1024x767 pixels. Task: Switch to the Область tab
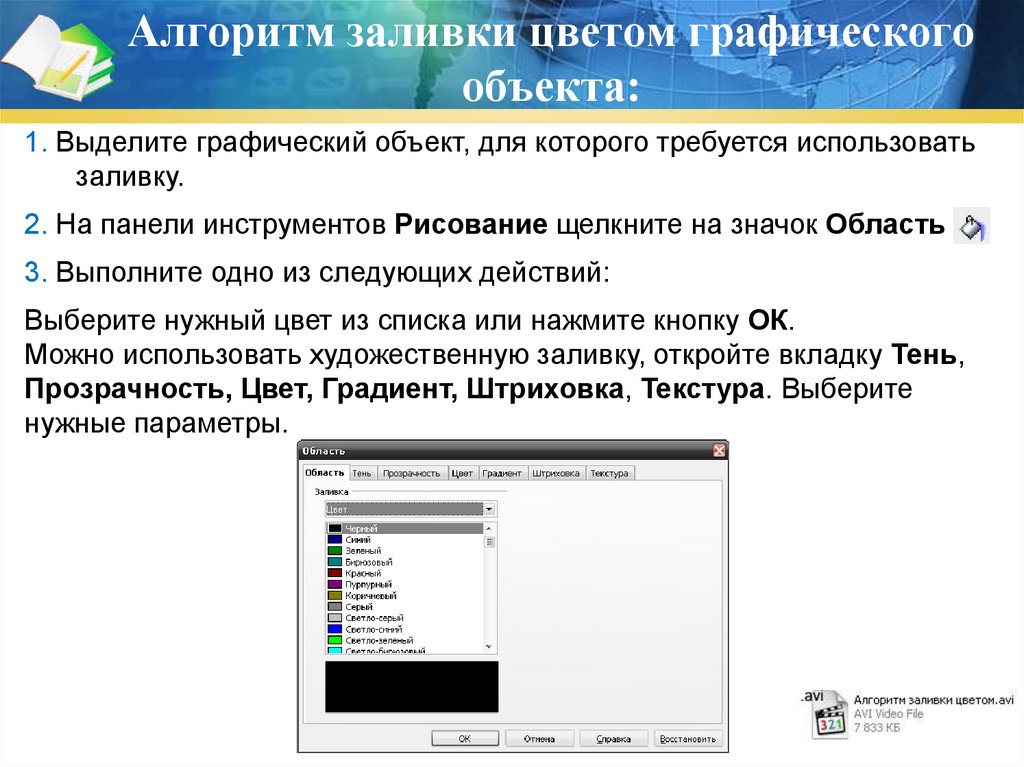click(x=324, y=472)
